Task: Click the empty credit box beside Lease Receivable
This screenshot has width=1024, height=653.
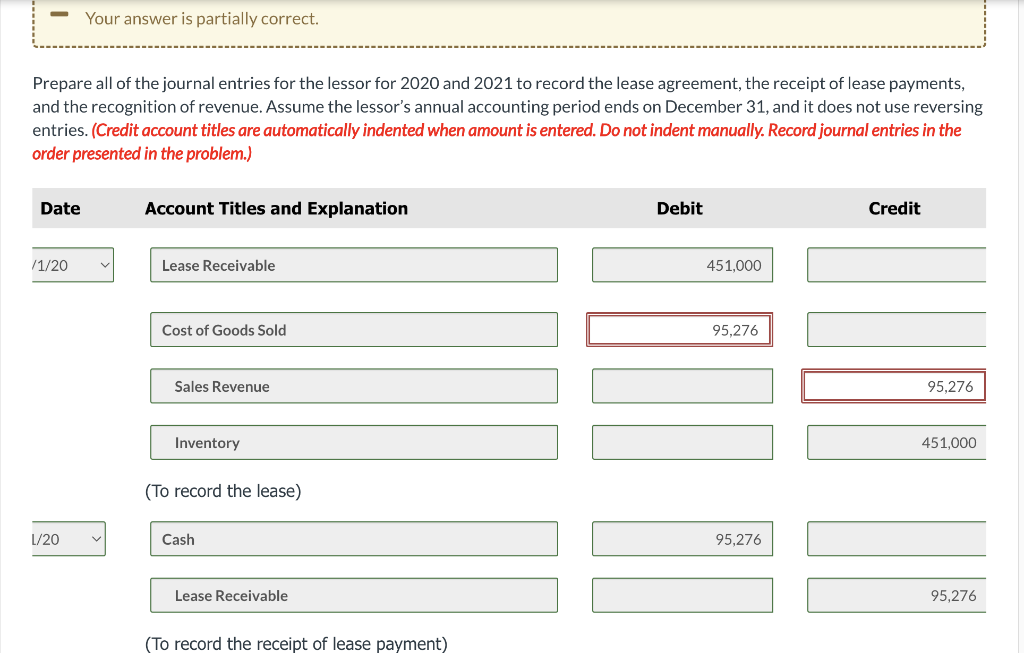Action: [x=895, y=264]
